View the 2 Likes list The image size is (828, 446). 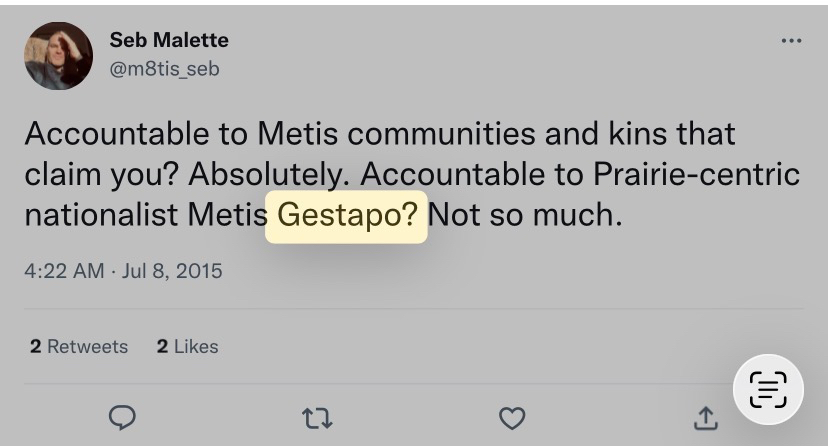coord(187,347)
